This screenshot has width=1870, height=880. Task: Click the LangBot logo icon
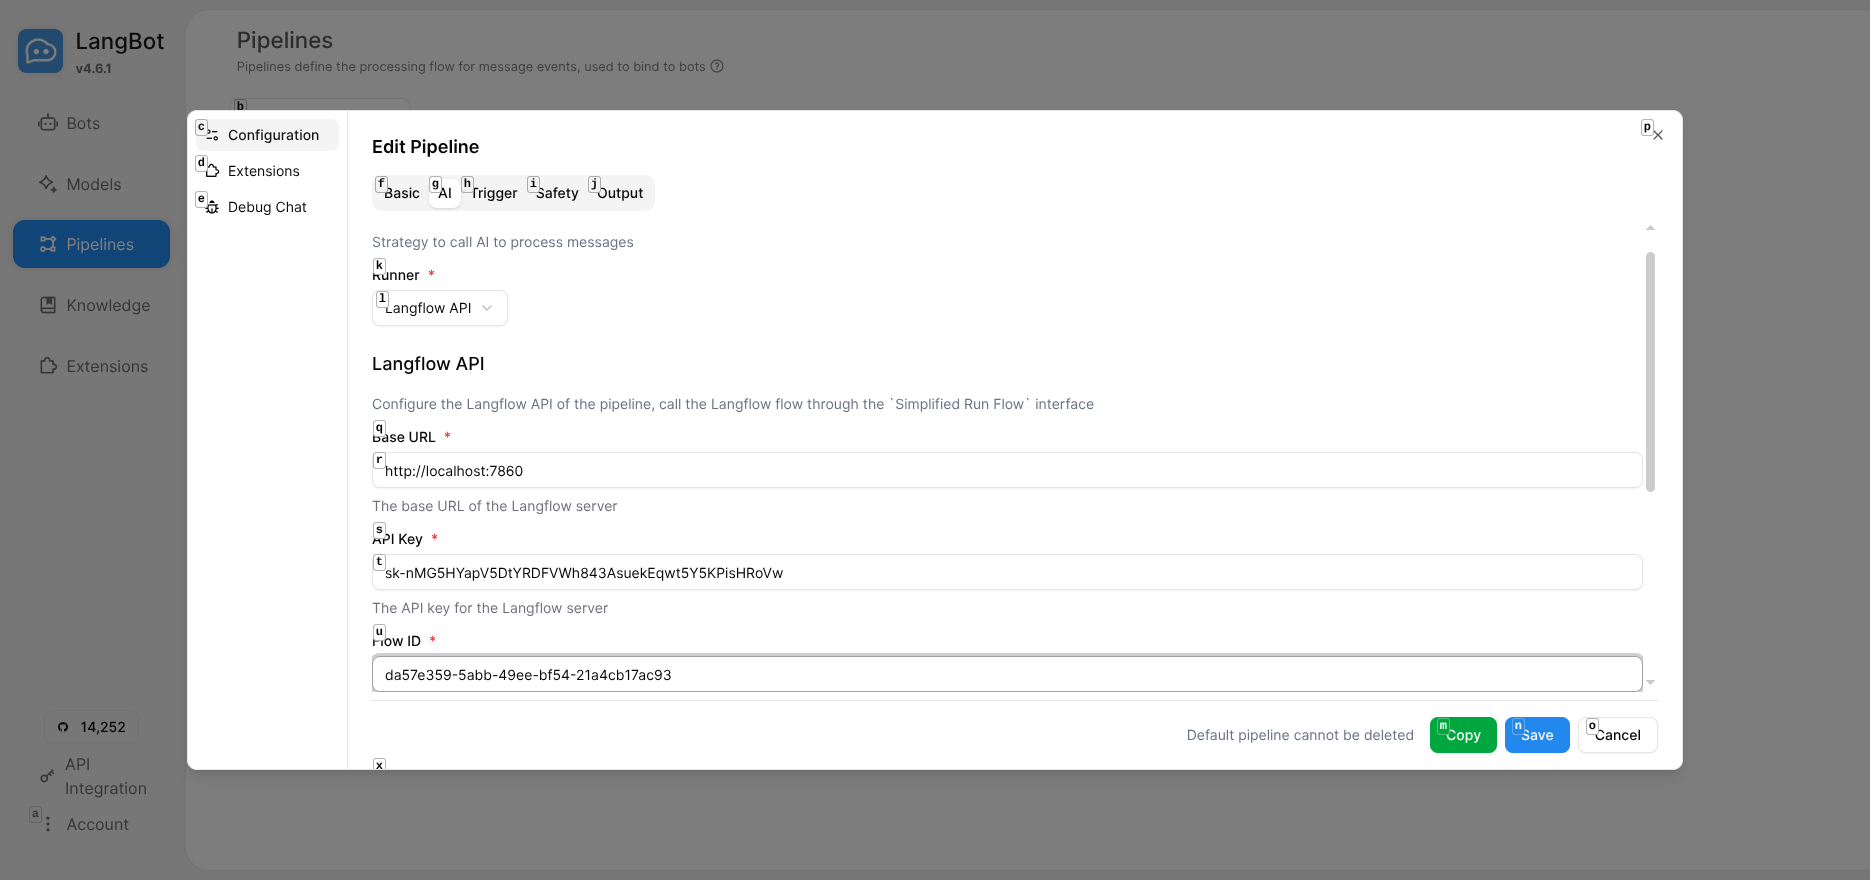click(40, 51)
